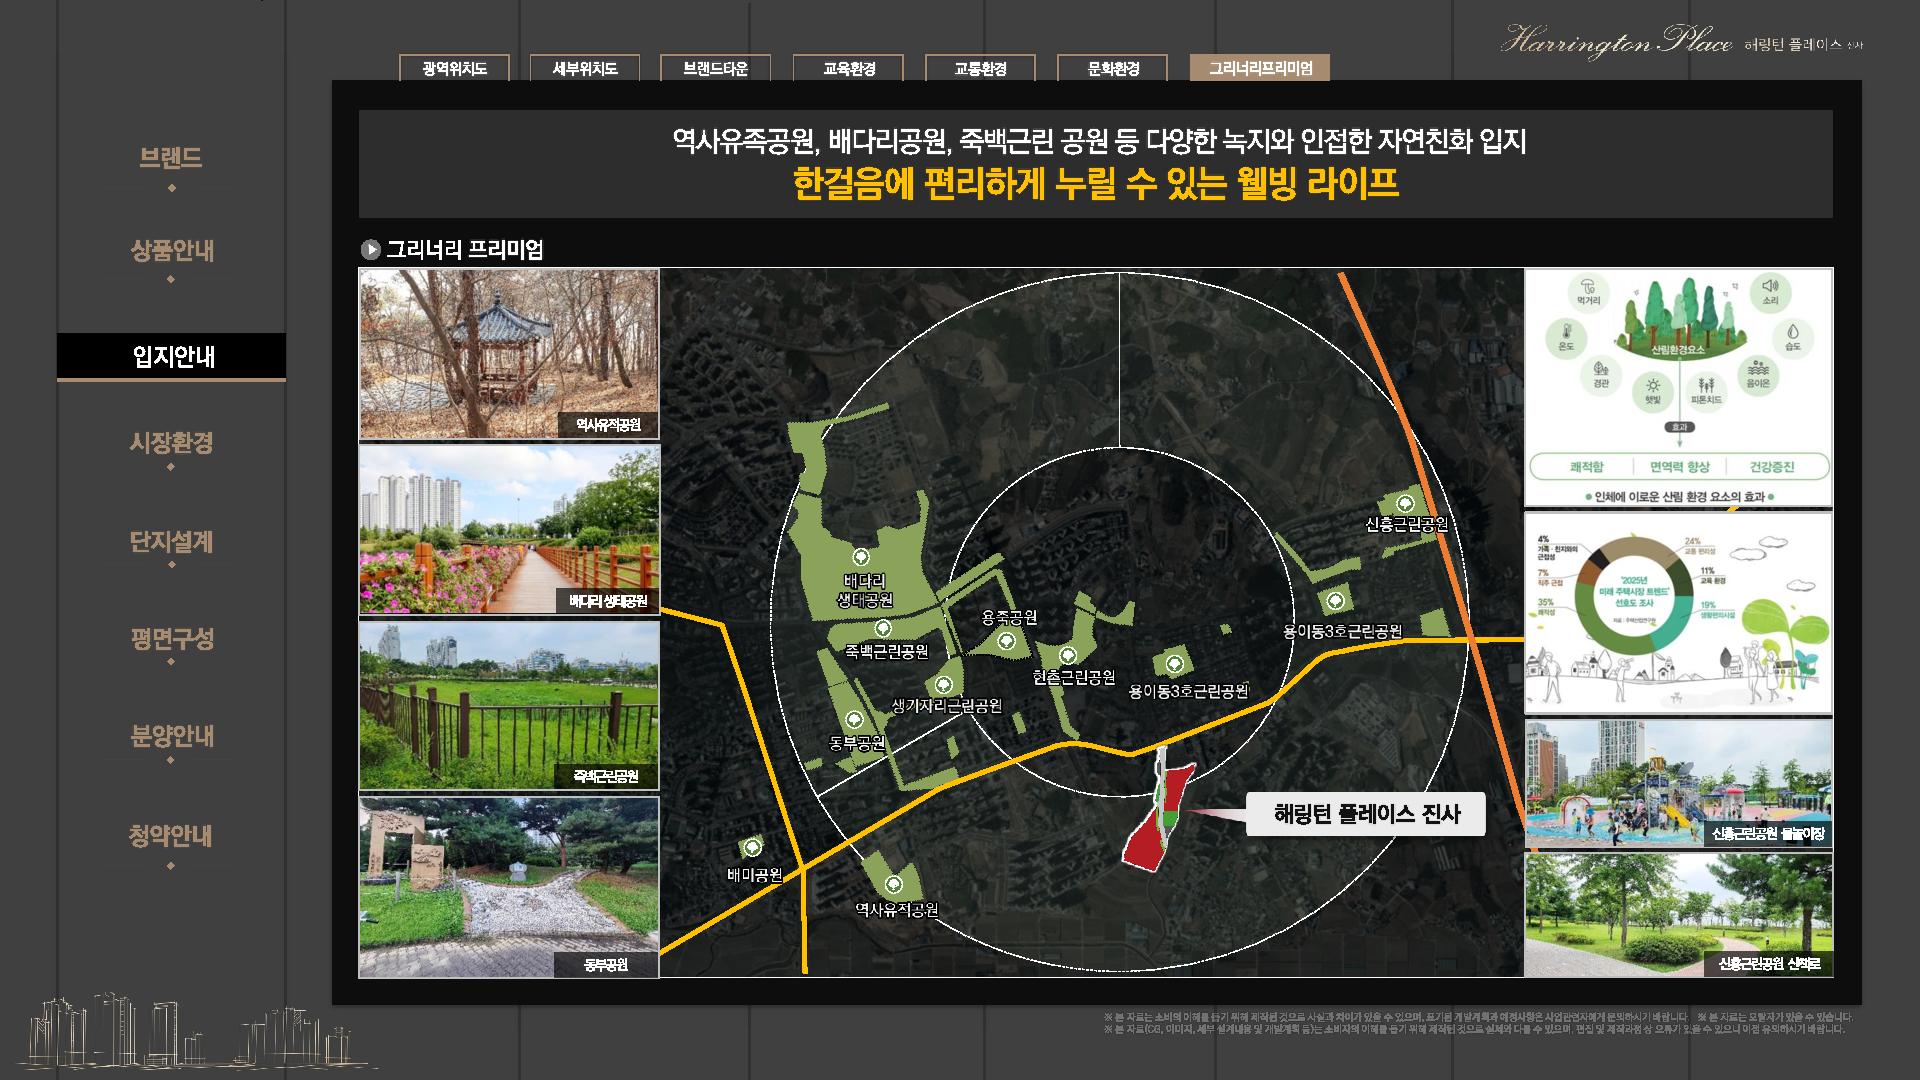Screen dimensions: 1920x1080
Task: Click the 용죽공원 map marker
Action: pyautogui.click(x=1007, y=641)
